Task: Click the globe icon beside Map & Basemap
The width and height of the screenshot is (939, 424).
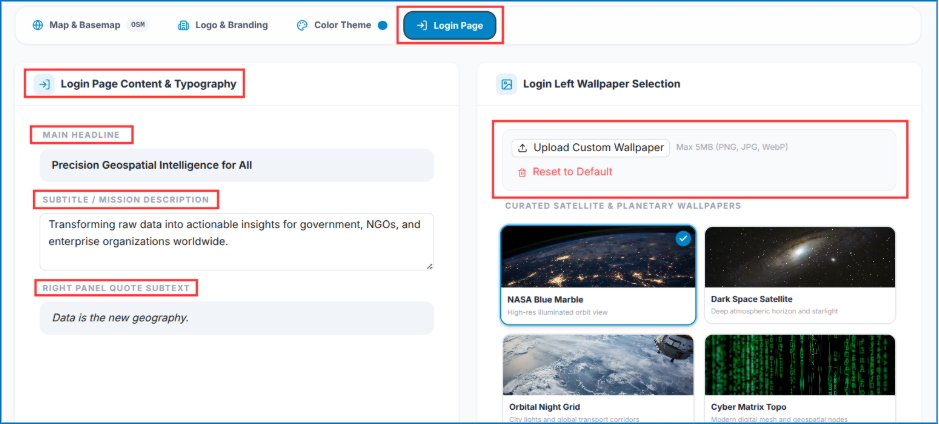Action: (38, 25)
